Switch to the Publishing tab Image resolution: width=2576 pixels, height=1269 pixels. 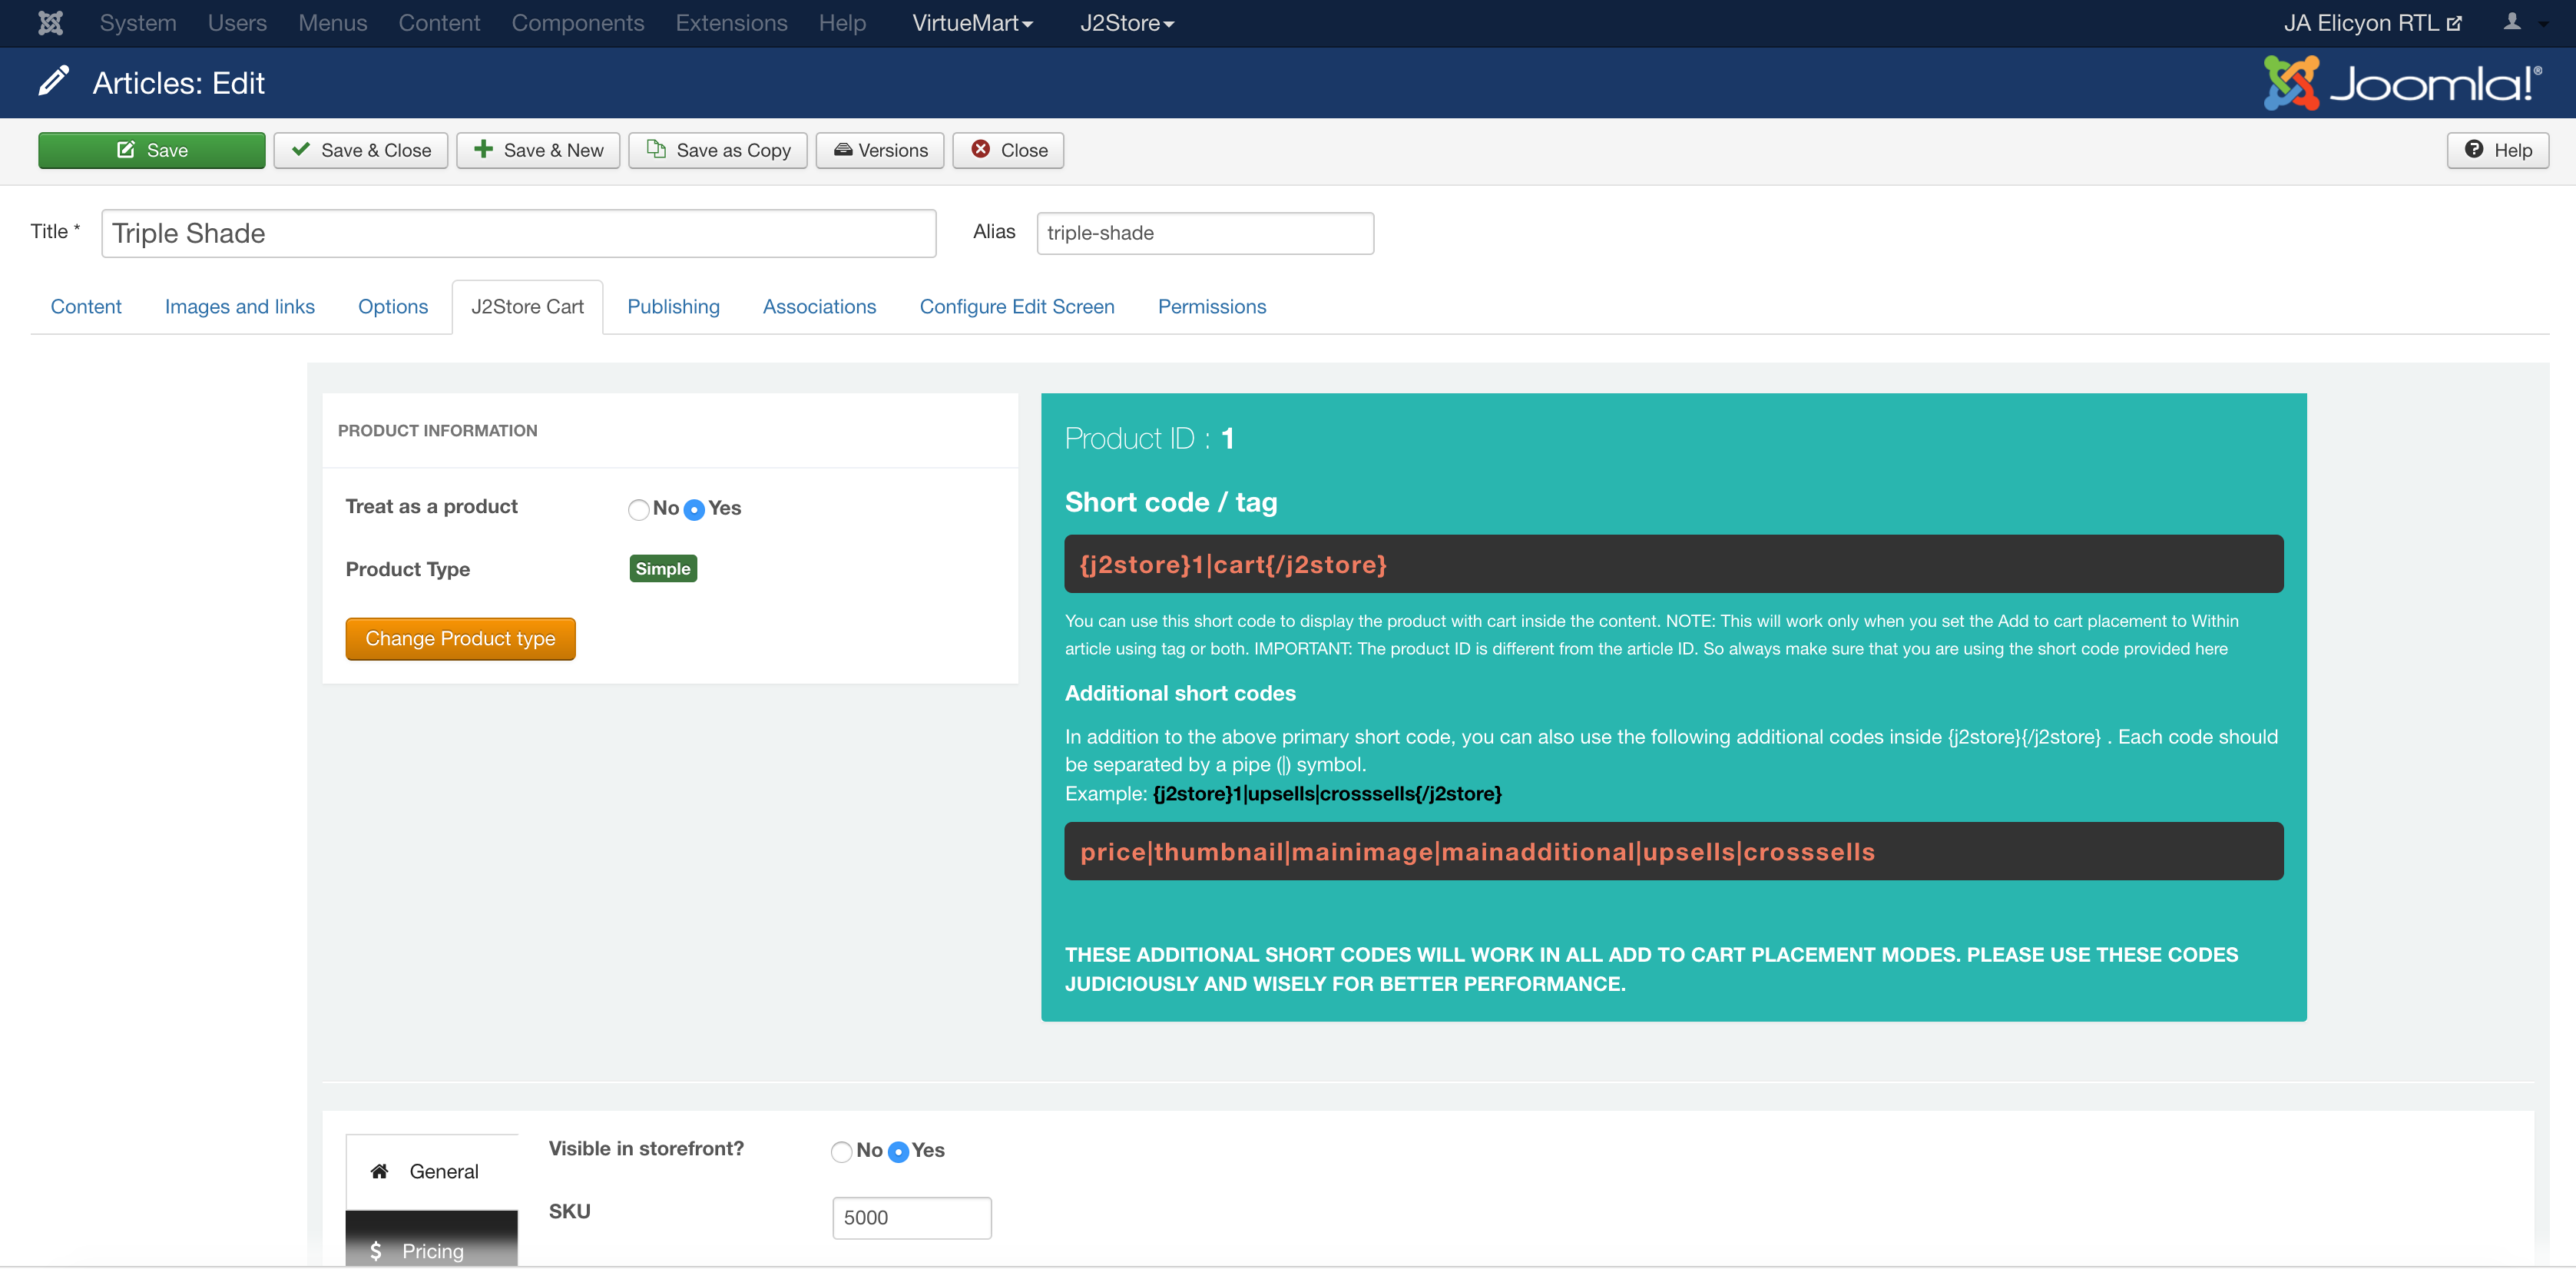coord(673,307)
